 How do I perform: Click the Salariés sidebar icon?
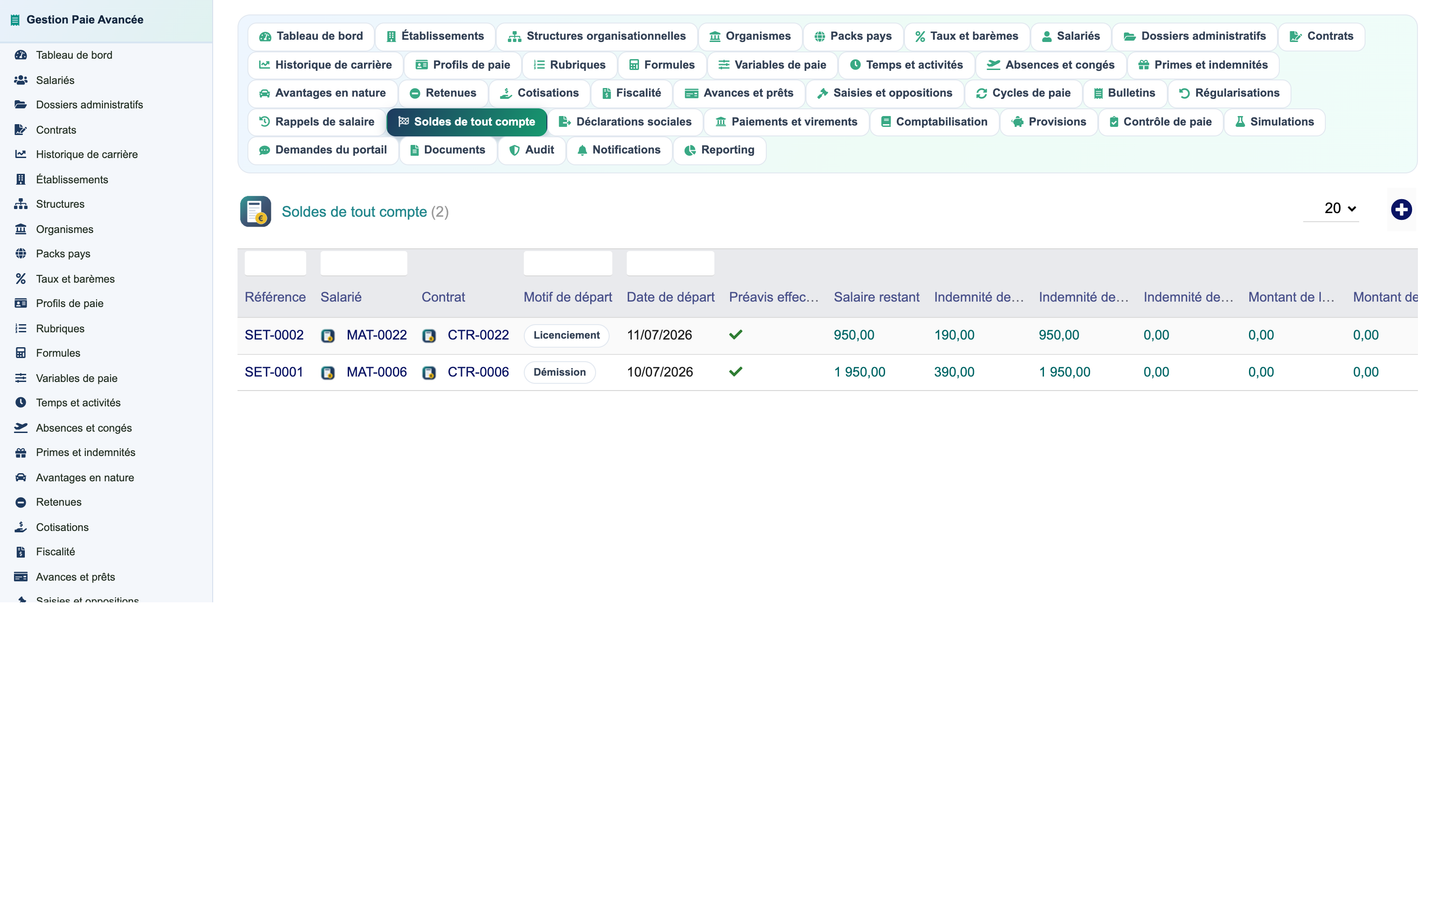pos(21,80)
